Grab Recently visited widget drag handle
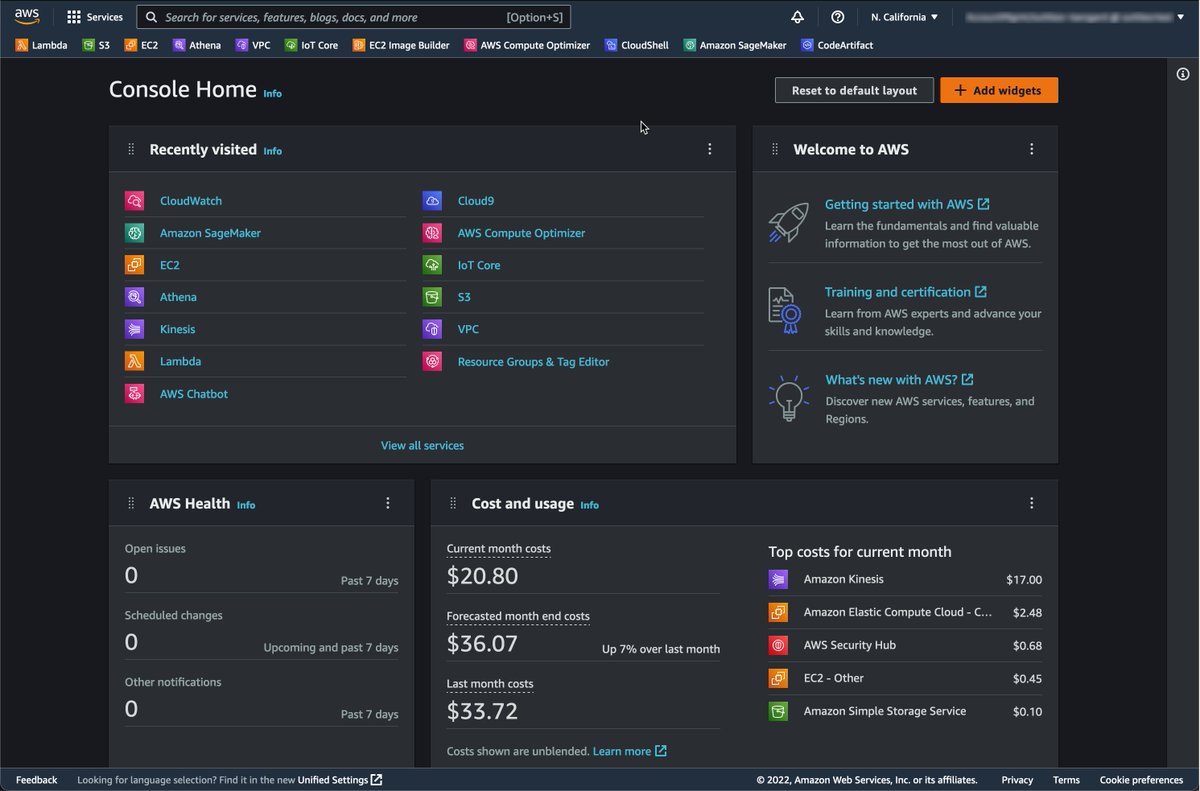Viewport: 1200px width, 791px height. (x=131, y=149)
